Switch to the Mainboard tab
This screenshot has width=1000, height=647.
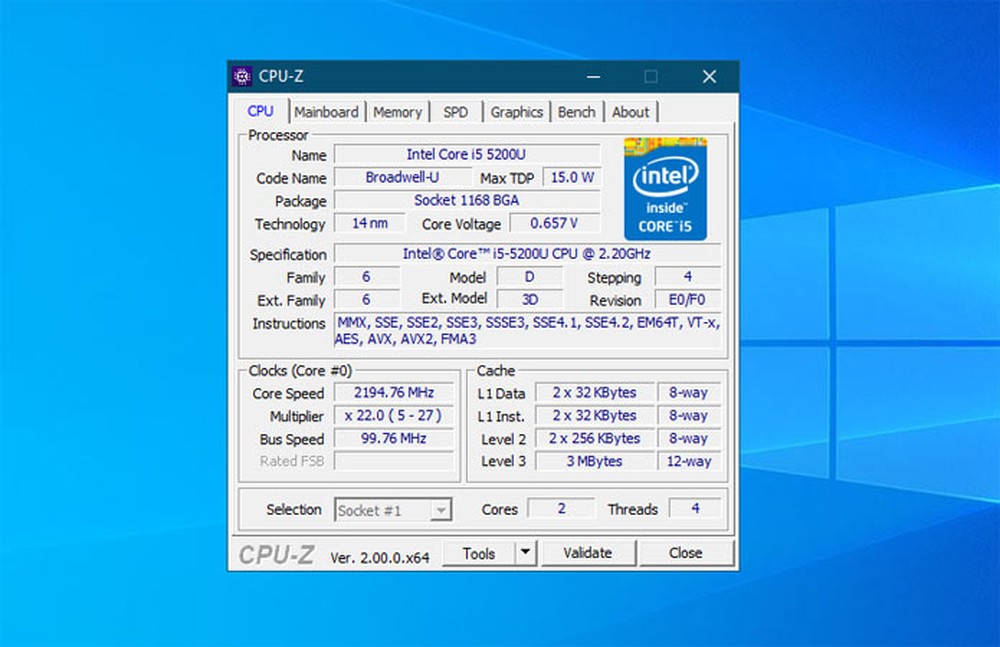[x=326, y=112]
